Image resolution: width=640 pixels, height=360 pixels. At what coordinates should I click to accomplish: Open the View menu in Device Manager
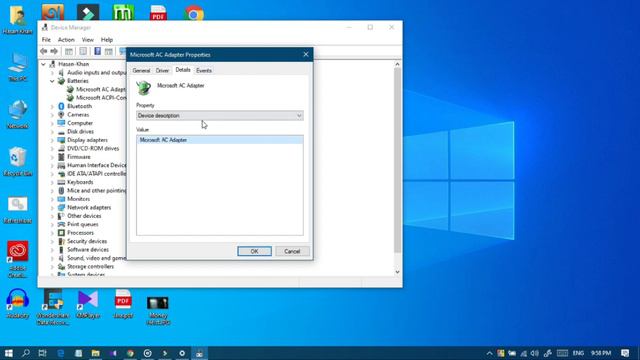point(88,40)
